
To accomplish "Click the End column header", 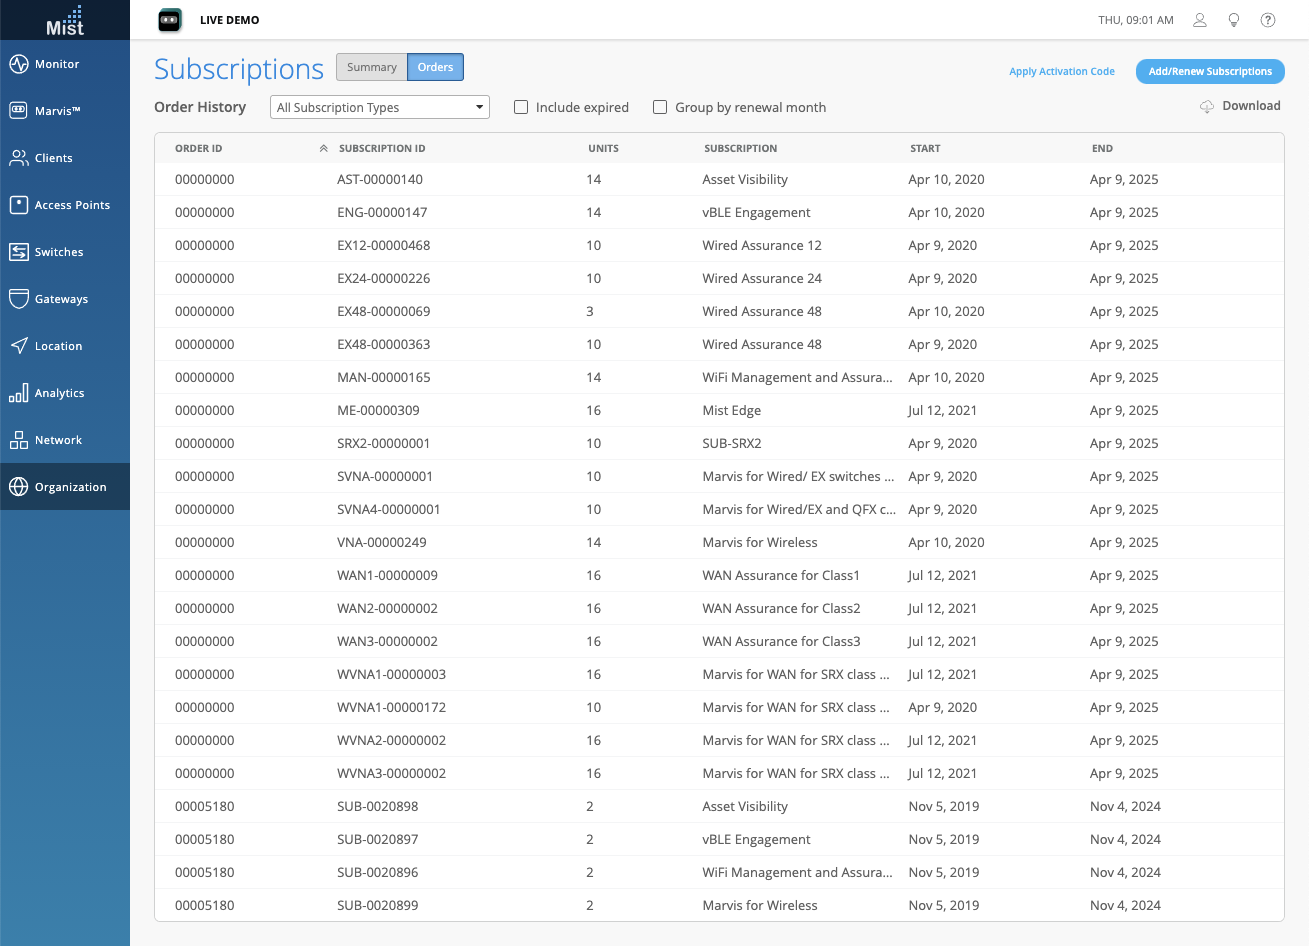I will (1102, 148).
